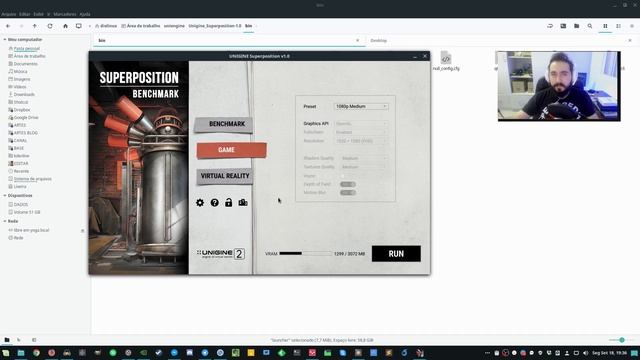This screenshot has width=640, height=360.
Task: Open the Ajuda menu
Action: point(85,14)
